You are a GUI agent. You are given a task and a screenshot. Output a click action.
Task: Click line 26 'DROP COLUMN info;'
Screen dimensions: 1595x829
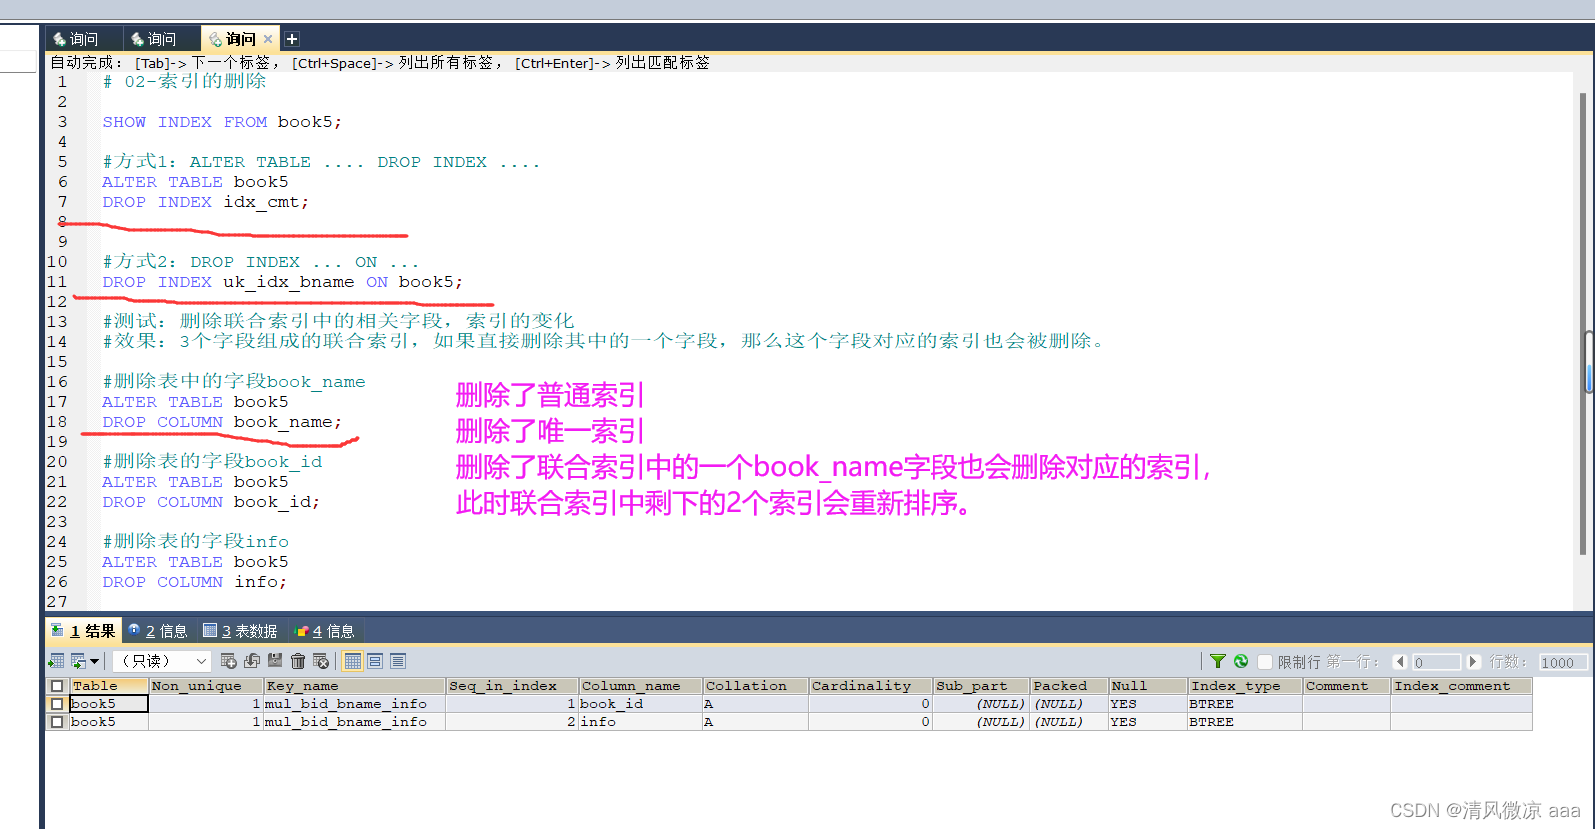pyautogui.click(x=194, y=582)
